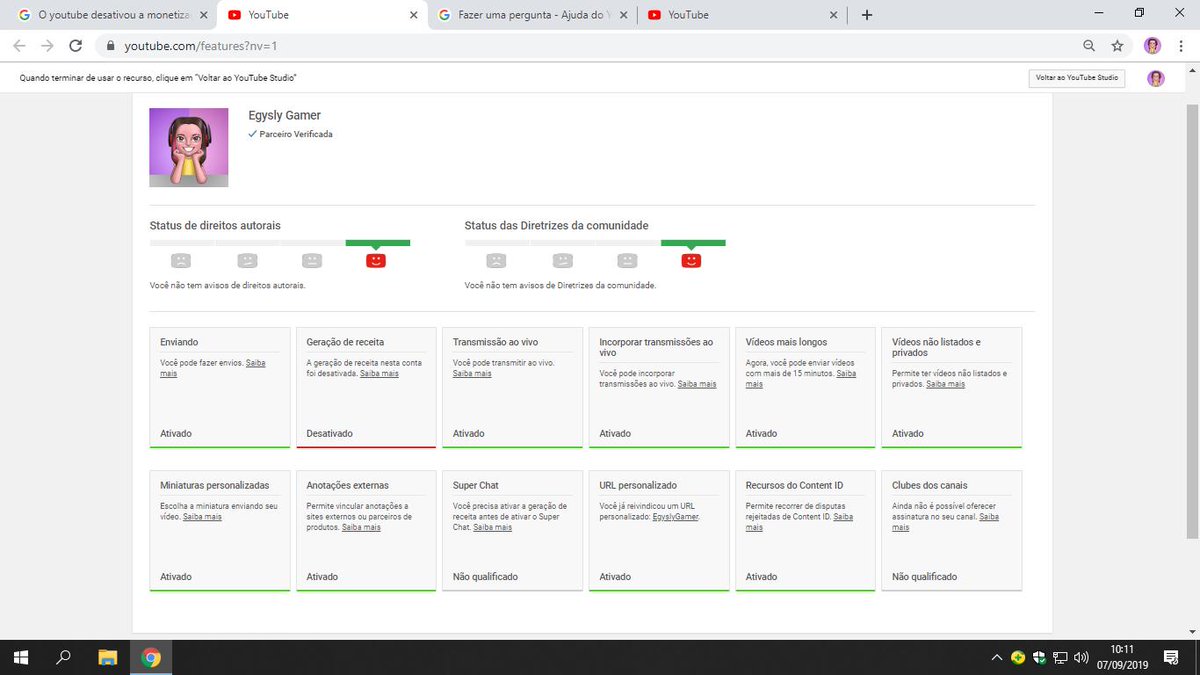Click 'Saiba mais' in Anotações externas card
Viewport: 1200px width, 675px height.
361,527
